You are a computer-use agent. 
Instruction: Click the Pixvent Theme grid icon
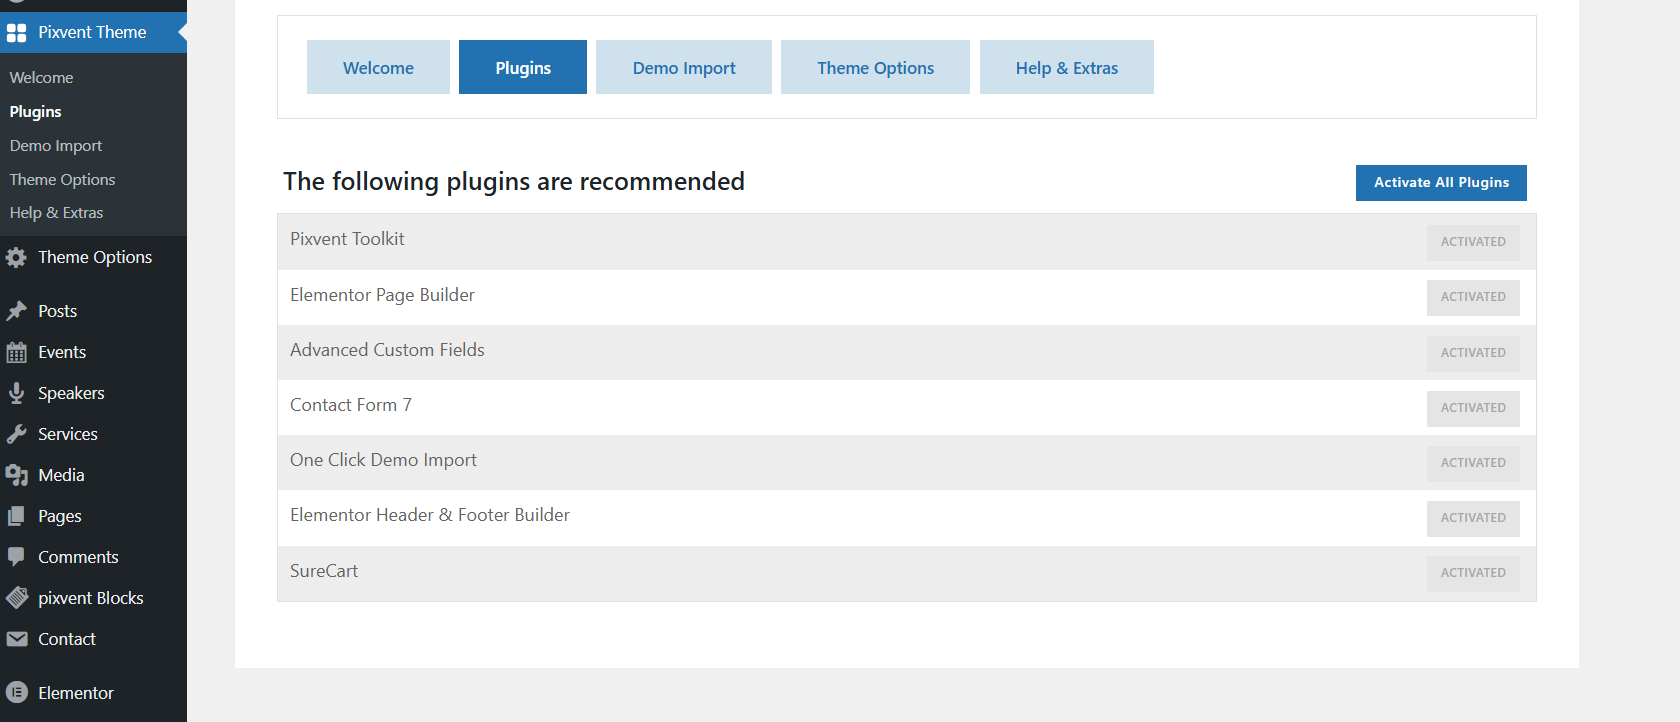pos(17,33)
